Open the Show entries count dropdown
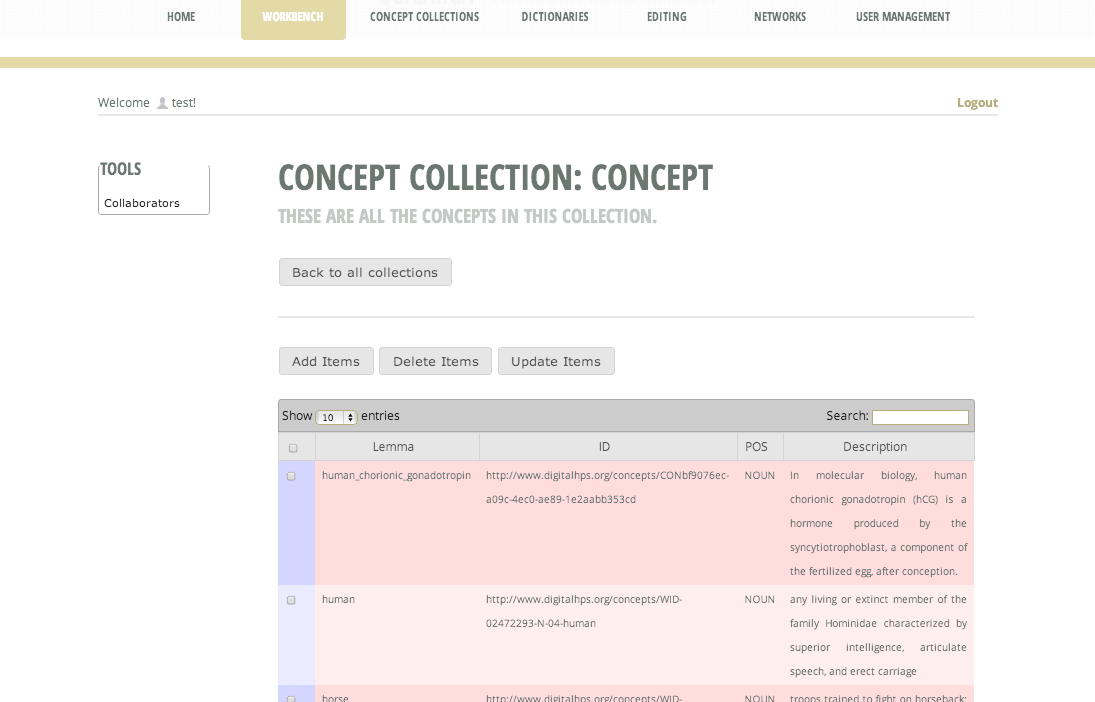 click(336, 416)
